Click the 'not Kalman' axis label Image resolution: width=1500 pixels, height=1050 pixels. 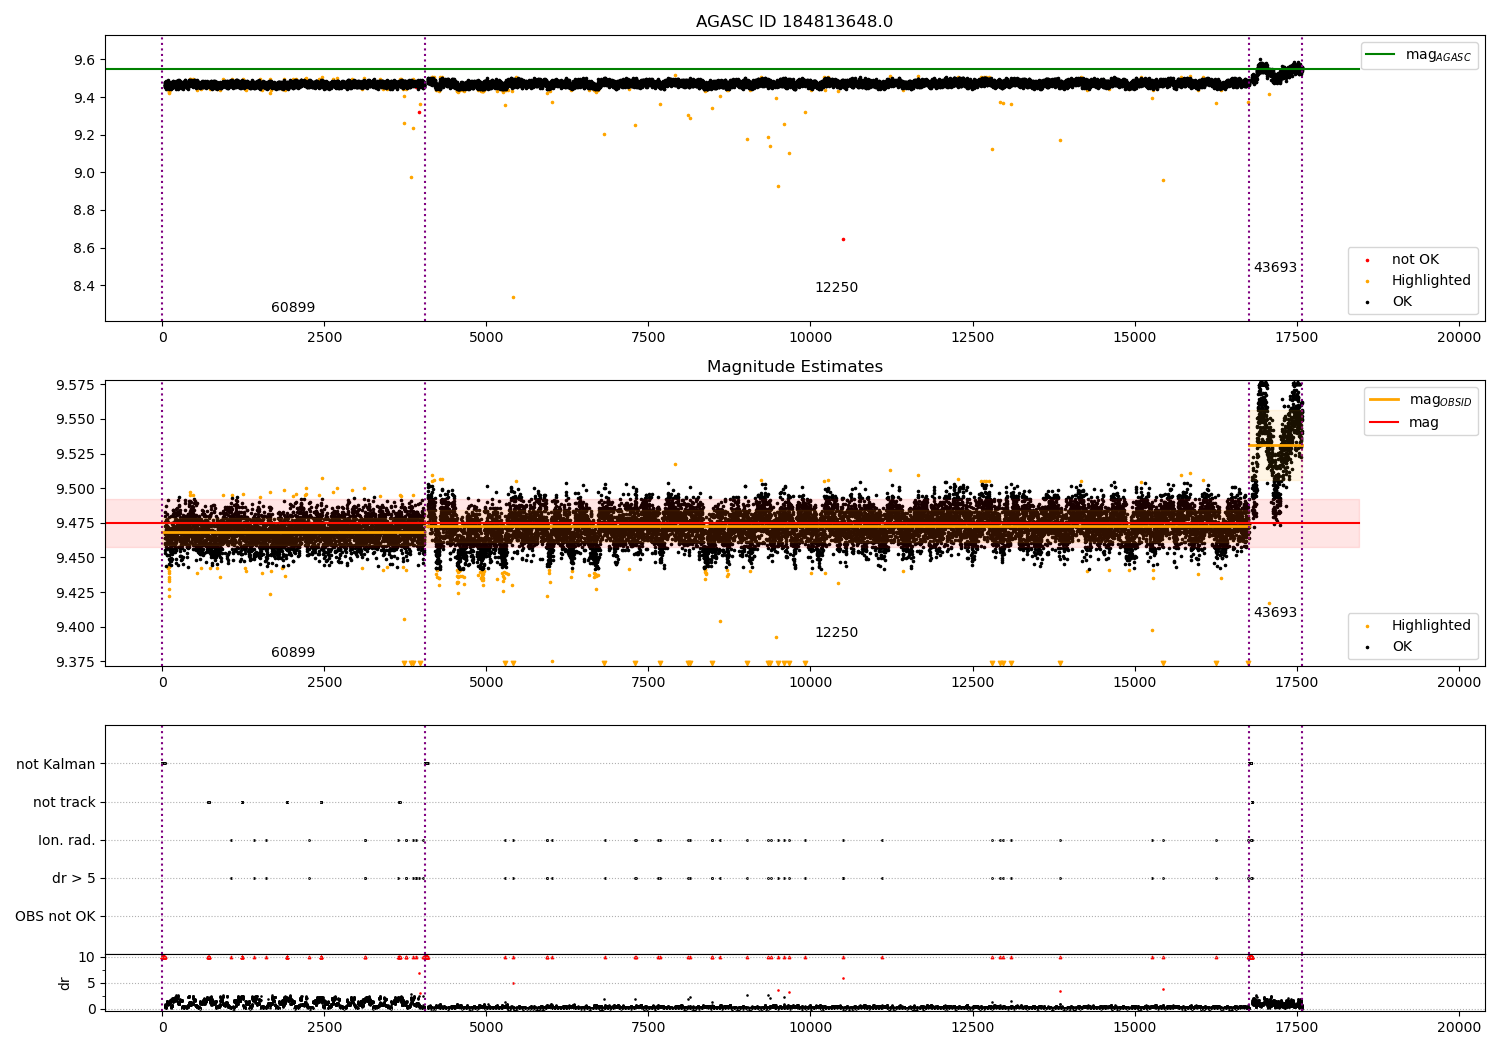[56, 765]
